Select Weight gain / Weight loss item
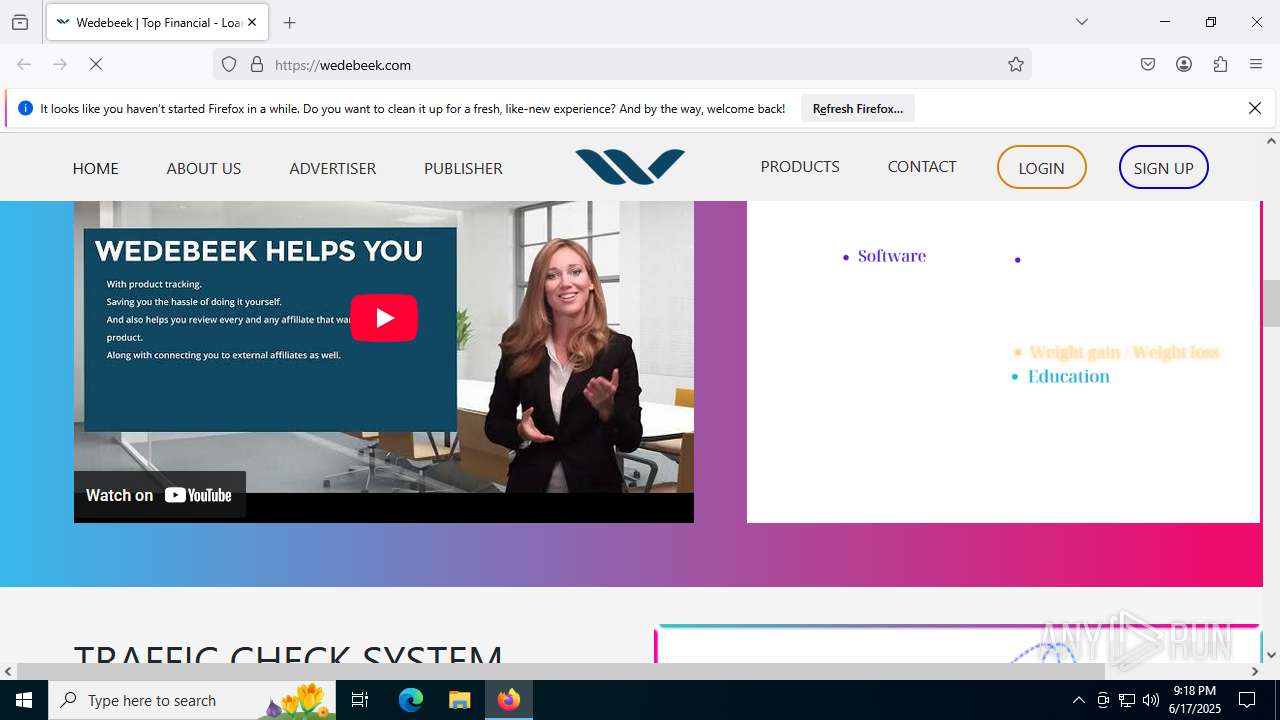The height and width of the screenshot is (720, 1280). tap(1124, 352)
